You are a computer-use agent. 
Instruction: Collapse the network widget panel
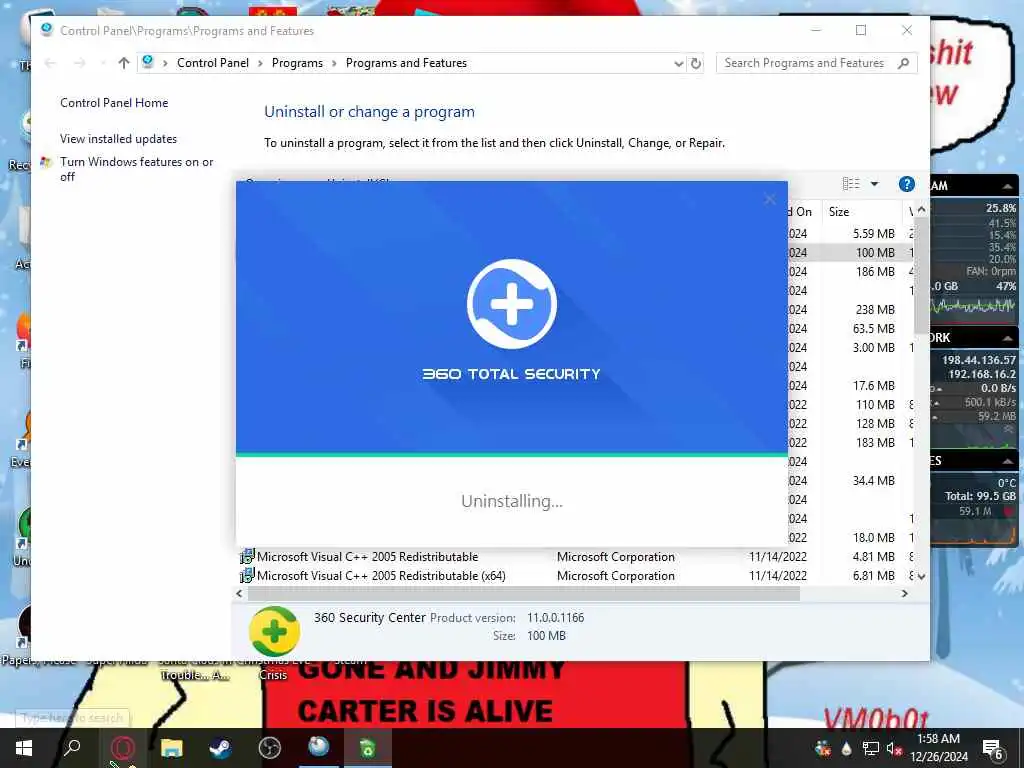pos(1008,338)
